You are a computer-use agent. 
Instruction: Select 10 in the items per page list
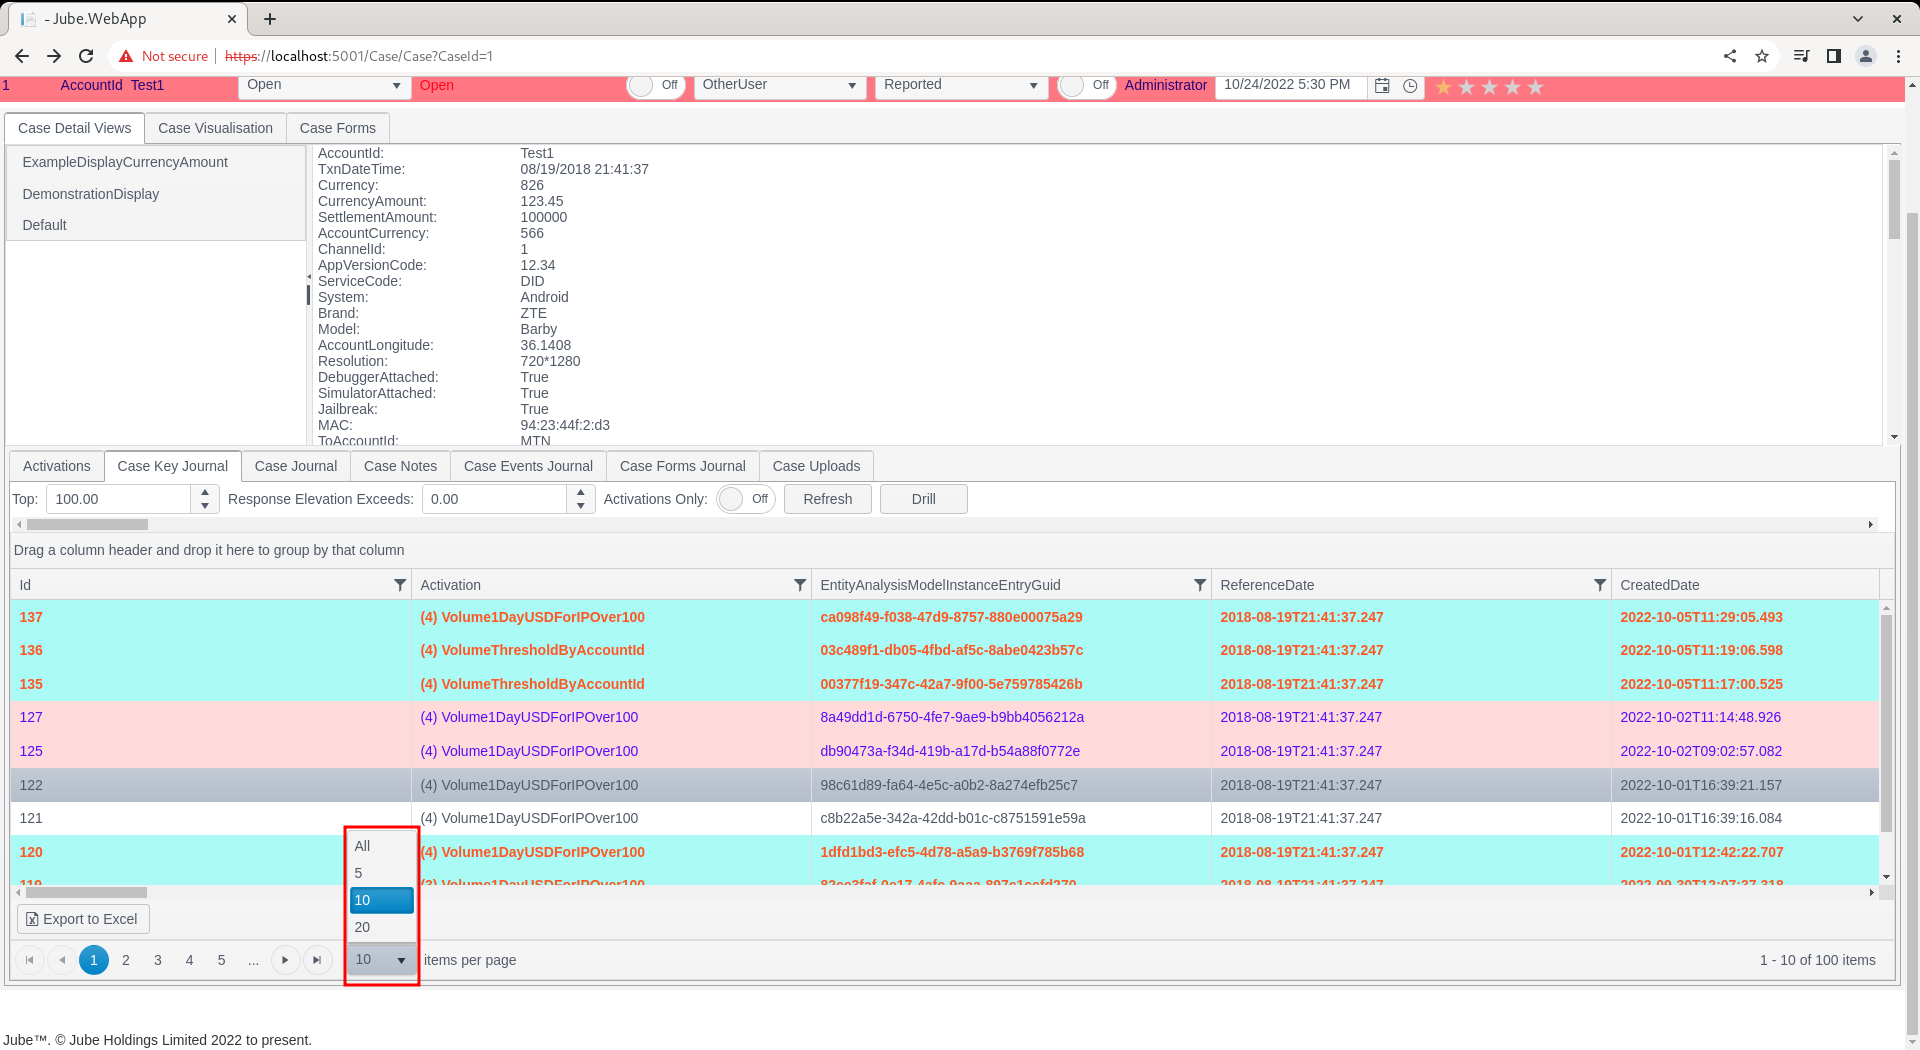382,900
